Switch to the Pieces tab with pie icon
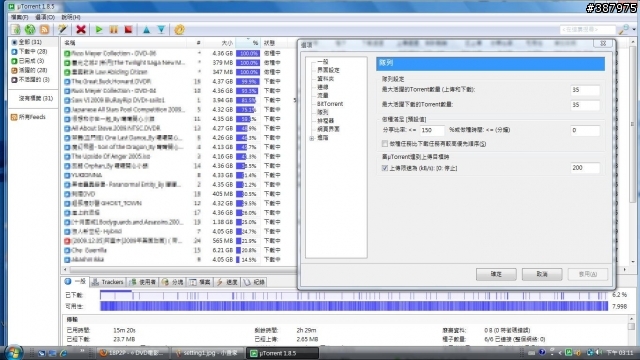This screenshot has width=640, height=360. coord(173,282)
